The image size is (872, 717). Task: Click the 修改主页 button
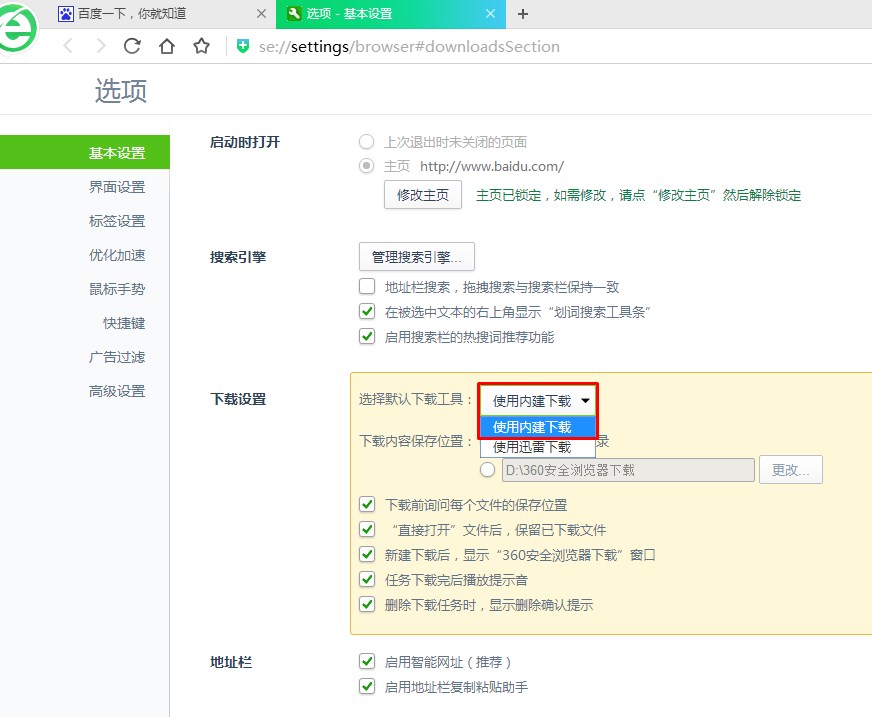(423, 195)
